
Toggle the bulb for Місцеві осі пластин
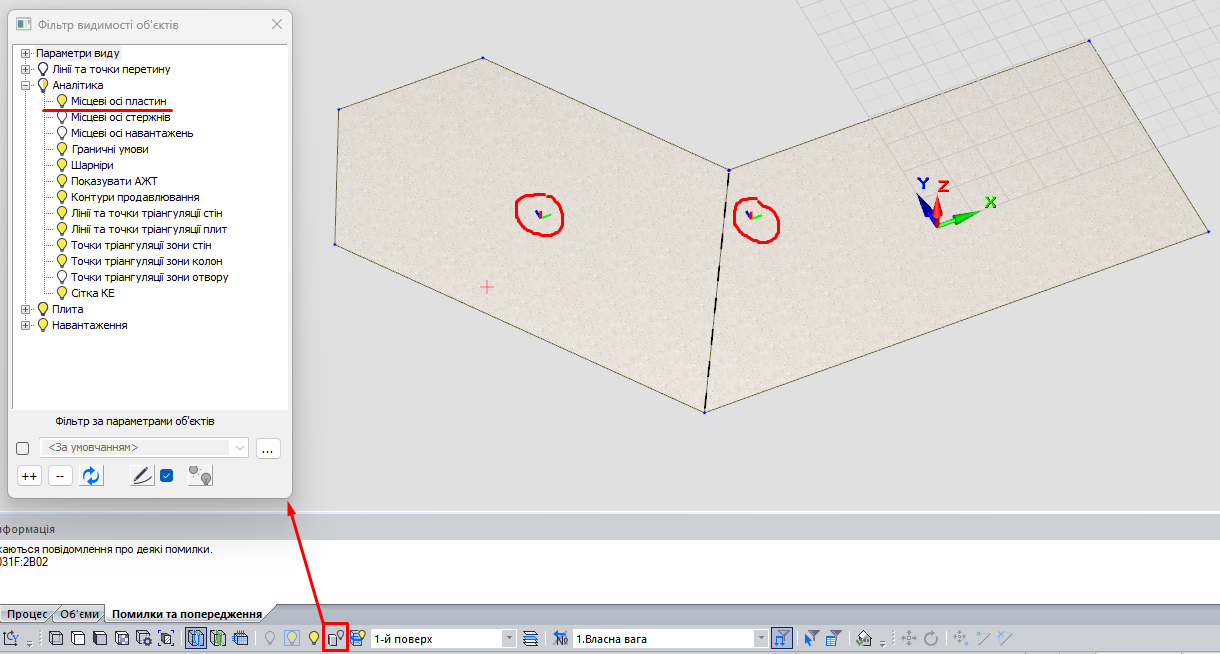62,101
